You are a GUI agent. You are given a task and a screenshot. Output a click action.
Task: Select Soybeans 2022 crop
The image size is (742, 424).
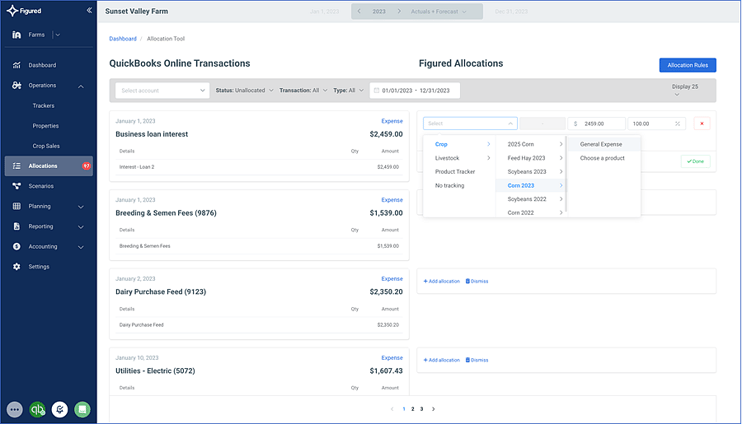pos(531,199)
